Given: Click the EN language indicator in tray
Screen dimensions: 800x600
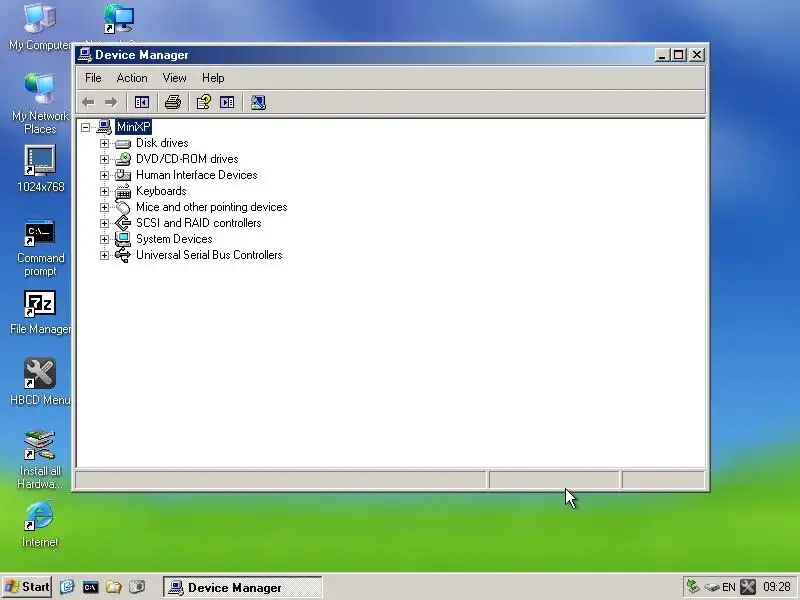Looking at the screenshot, I should pos(729,587).
